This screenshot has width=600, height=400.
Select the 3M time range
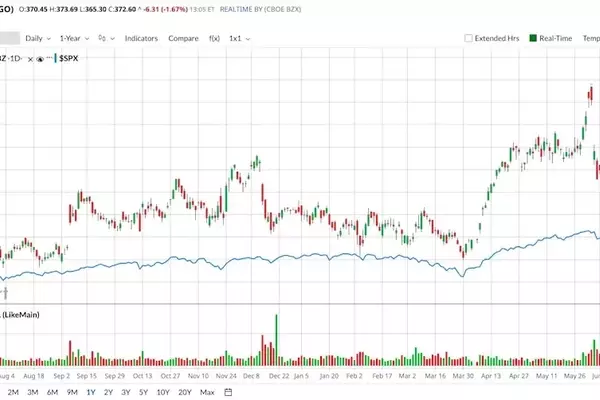[x=33, y=392]
